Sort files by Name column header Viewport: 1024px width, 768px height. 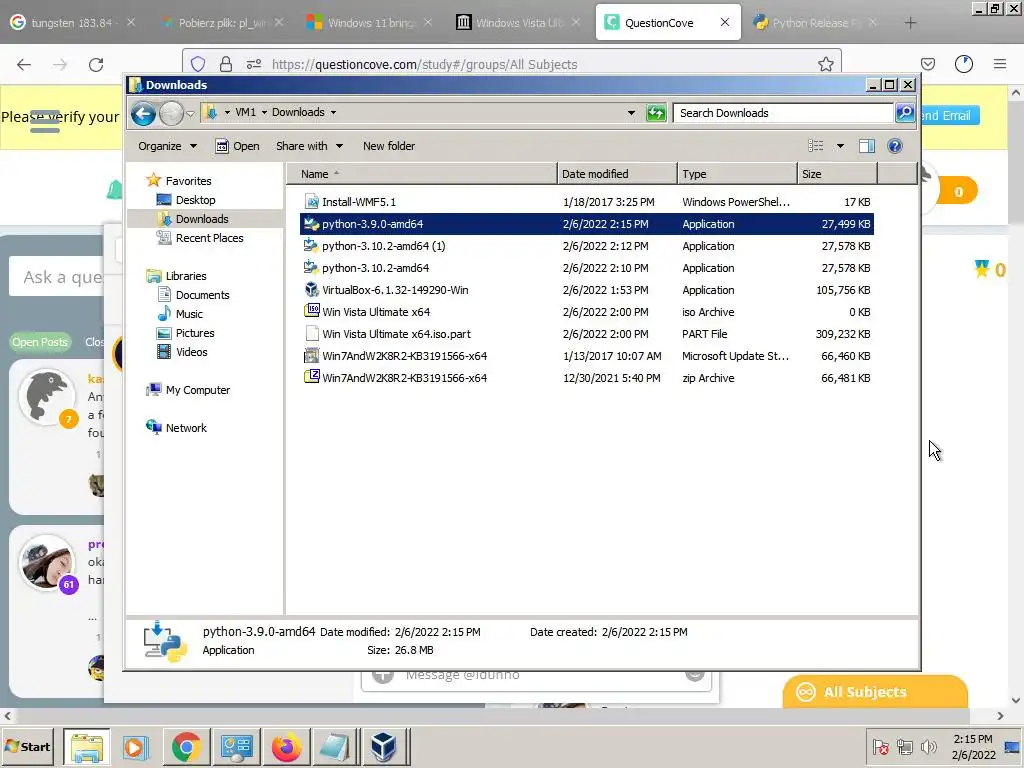coord(422,174)
